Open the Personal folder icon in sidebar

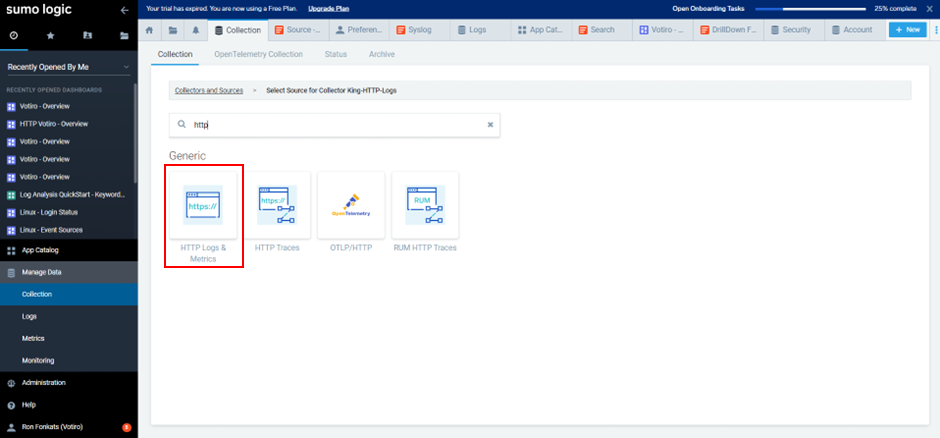pyautogui.click(x=88, y=35)
